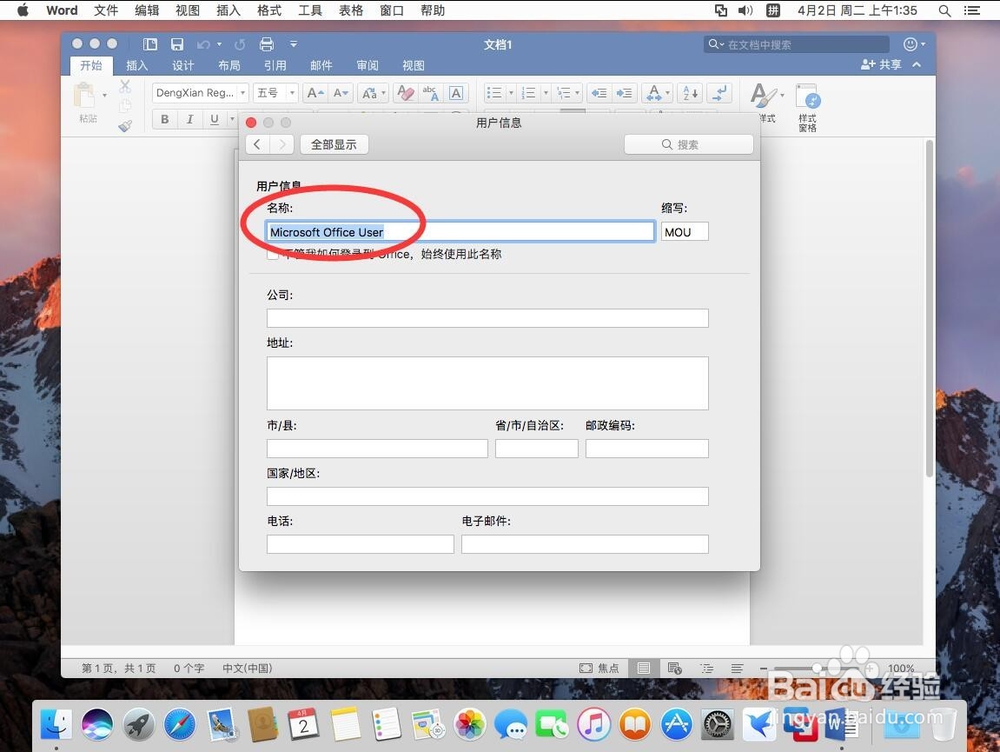Viewport: 1000px width, 752px height.
Task: Click the format painter brush icon
Action: (125, 126)
